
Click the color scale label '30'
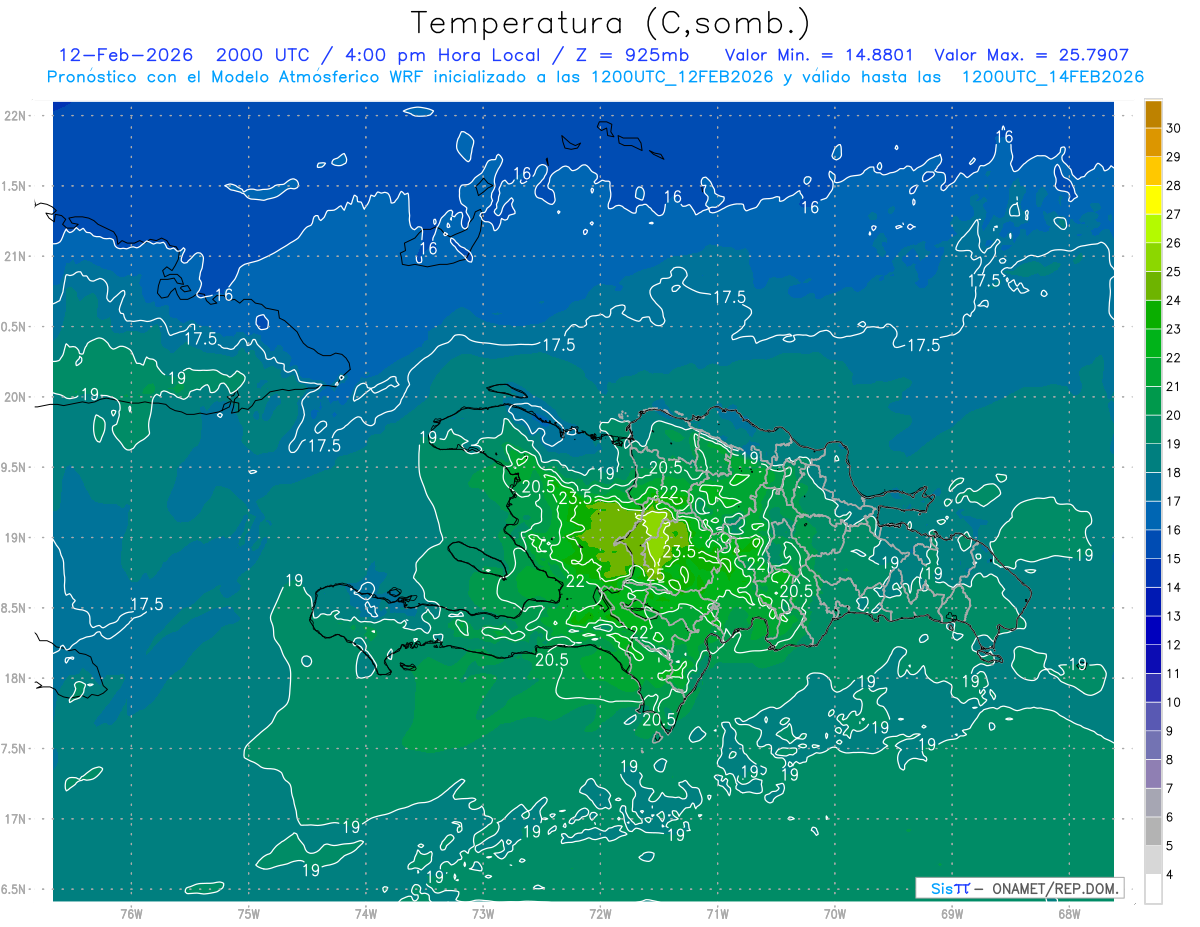tap(1174, 128)
